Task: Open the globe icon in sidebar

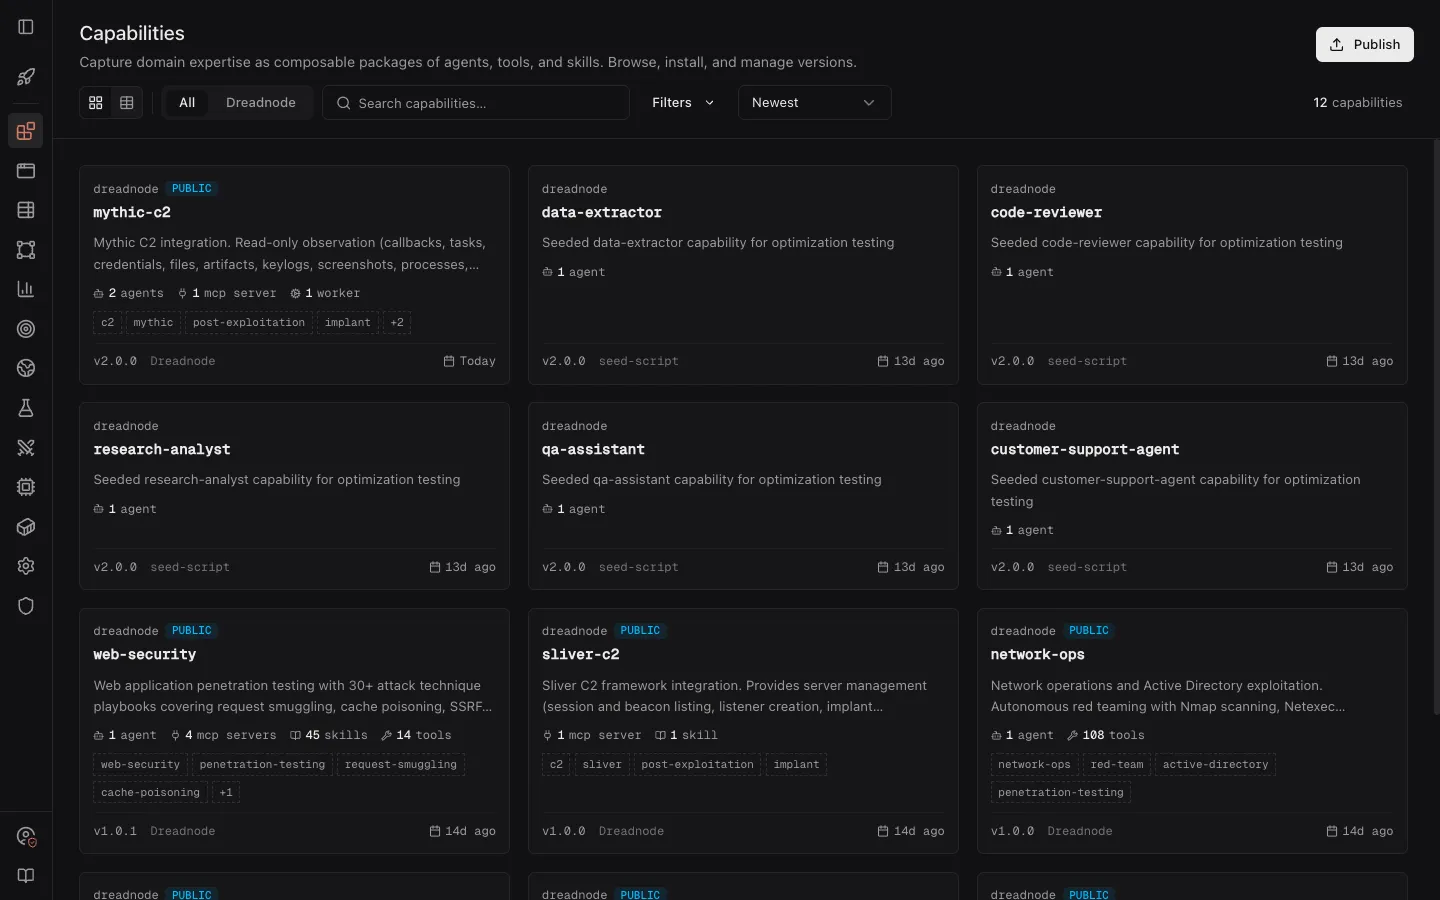Action: [26, 369]
